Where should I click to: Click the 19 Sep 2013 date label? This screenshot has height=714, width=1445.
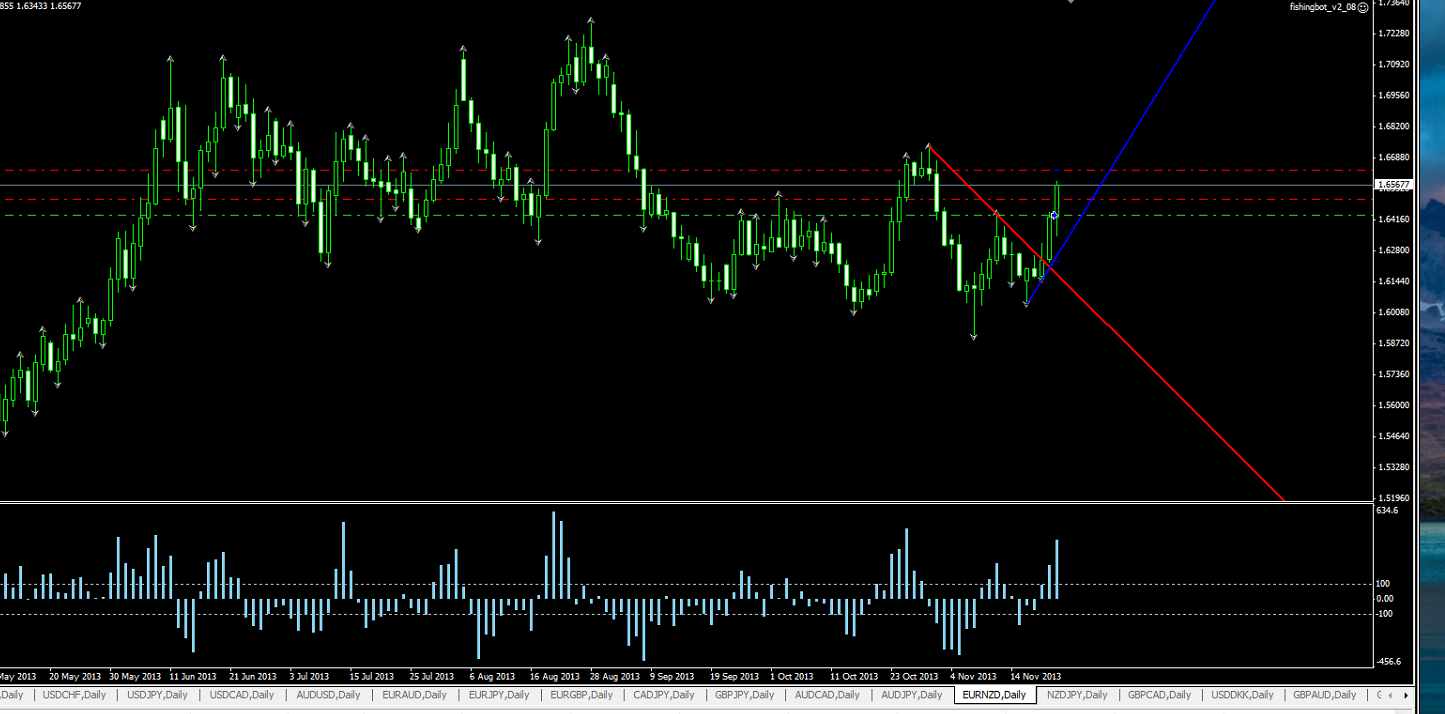735,676
